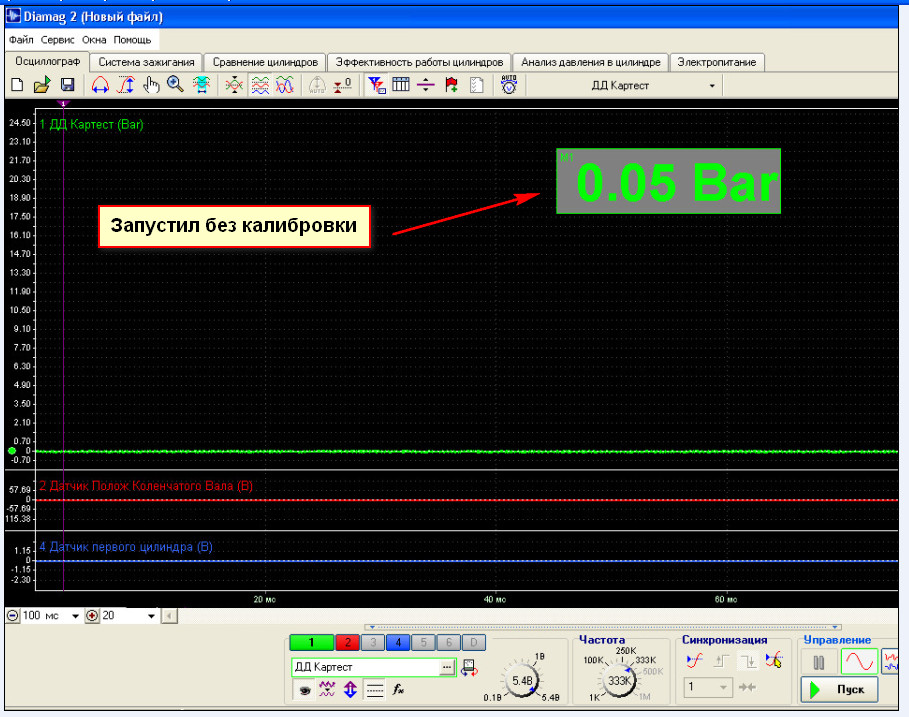Switch to the Осциллограф tab
This screenshot has width=909, height=717.
[x=48, y=61]
